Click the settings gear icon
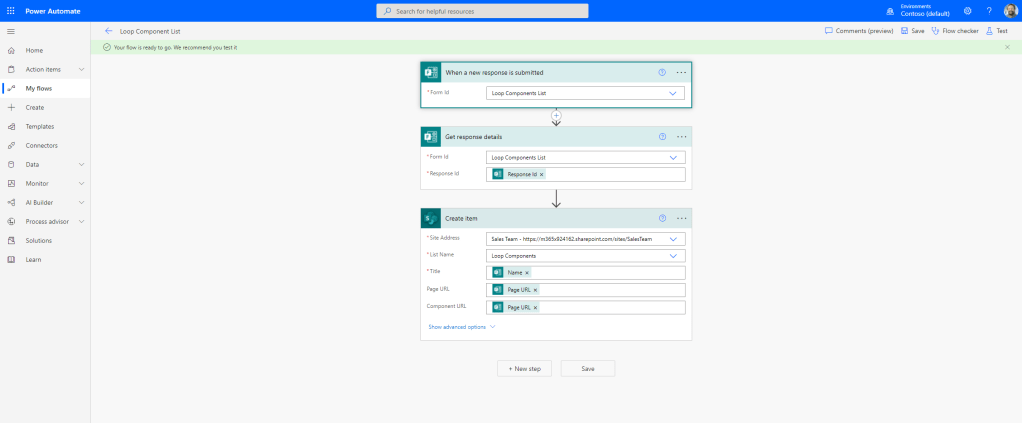Viewport: 1022px width, 423px height. 967,10
